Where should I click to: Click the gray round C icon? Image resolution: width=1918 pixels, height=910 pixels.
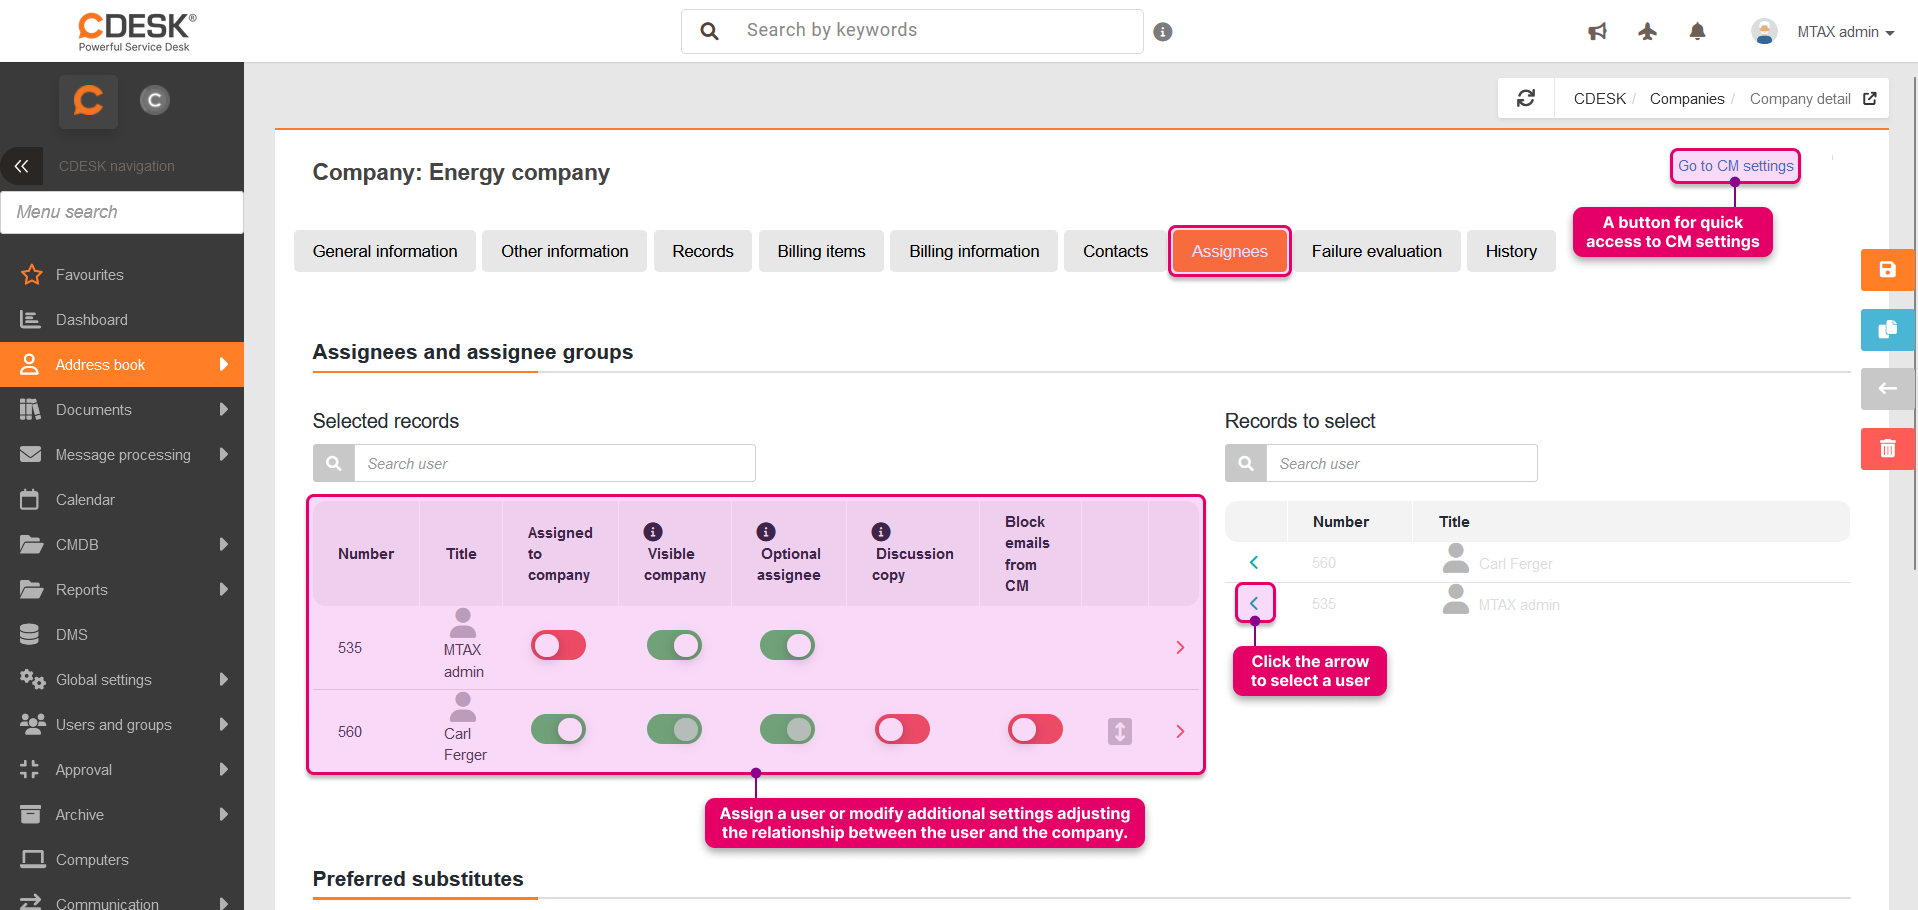pos(154,100)
